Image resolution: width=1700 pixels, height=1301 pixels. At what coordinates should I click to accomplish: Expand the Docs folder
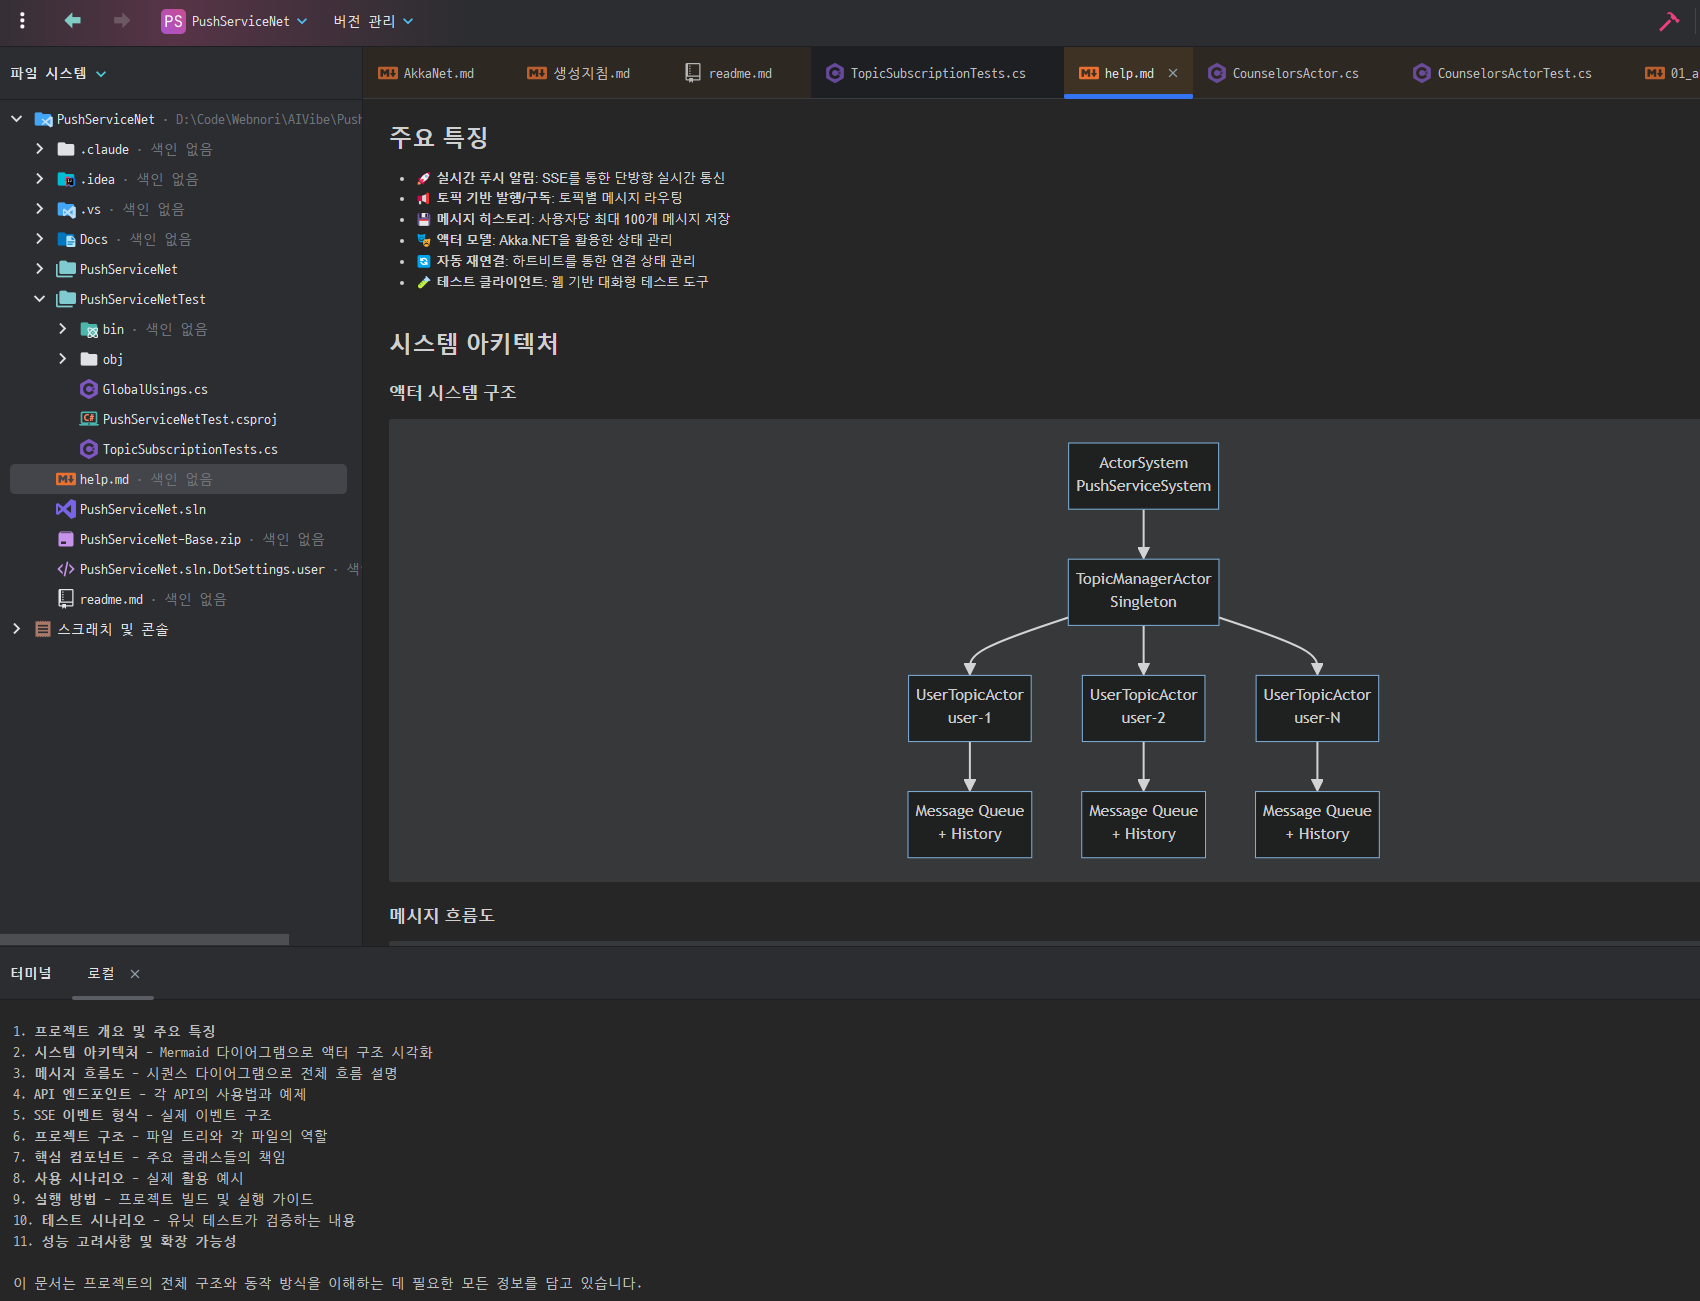(40, 239)
